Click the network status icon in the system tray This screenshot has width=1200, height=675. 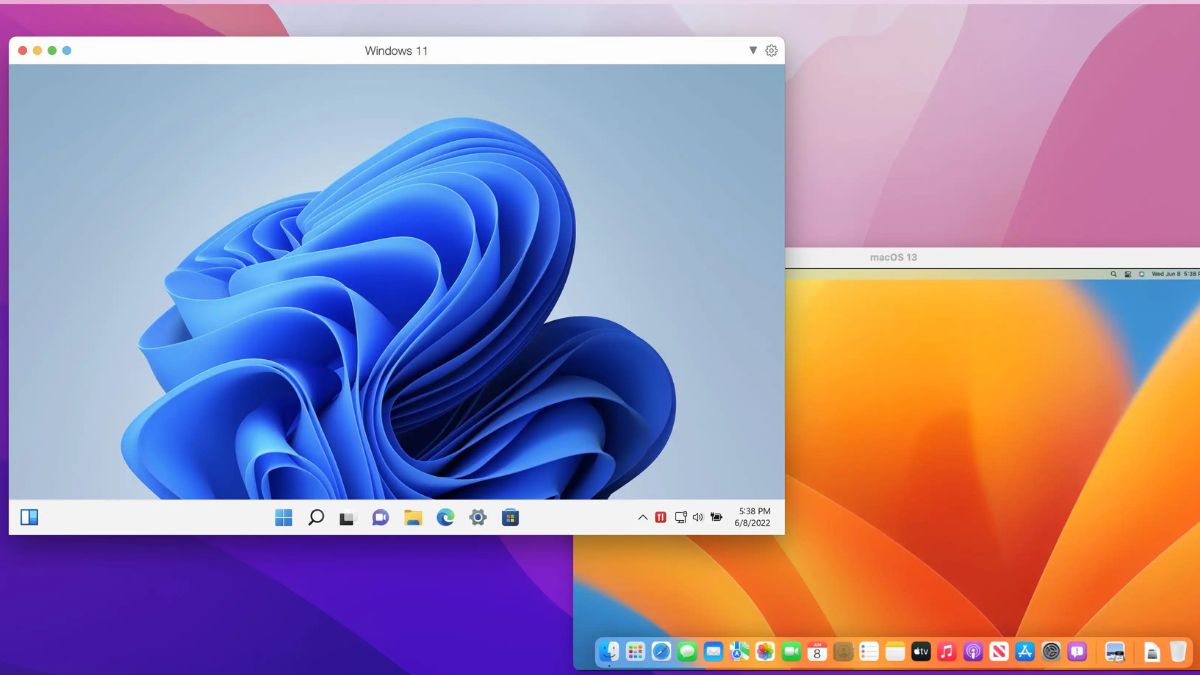[x=681, y=517]
